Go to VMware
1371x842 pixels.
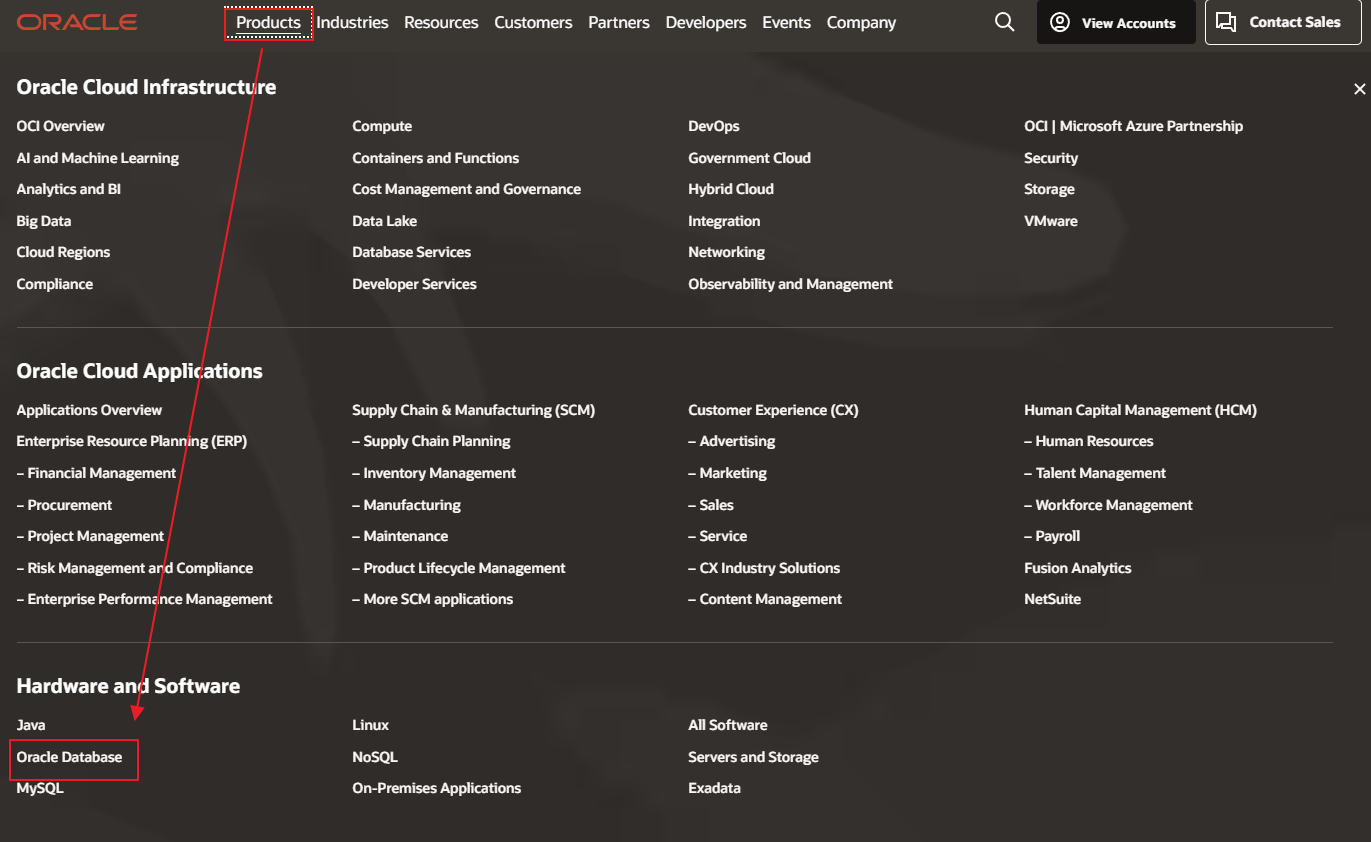click(x=1051, y=221)
